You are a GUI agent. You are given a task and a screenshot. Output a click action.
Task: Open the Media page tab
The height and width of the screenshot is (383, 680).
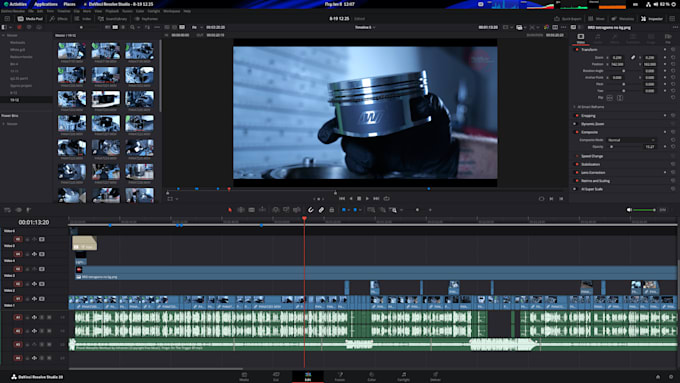[244, 376]
